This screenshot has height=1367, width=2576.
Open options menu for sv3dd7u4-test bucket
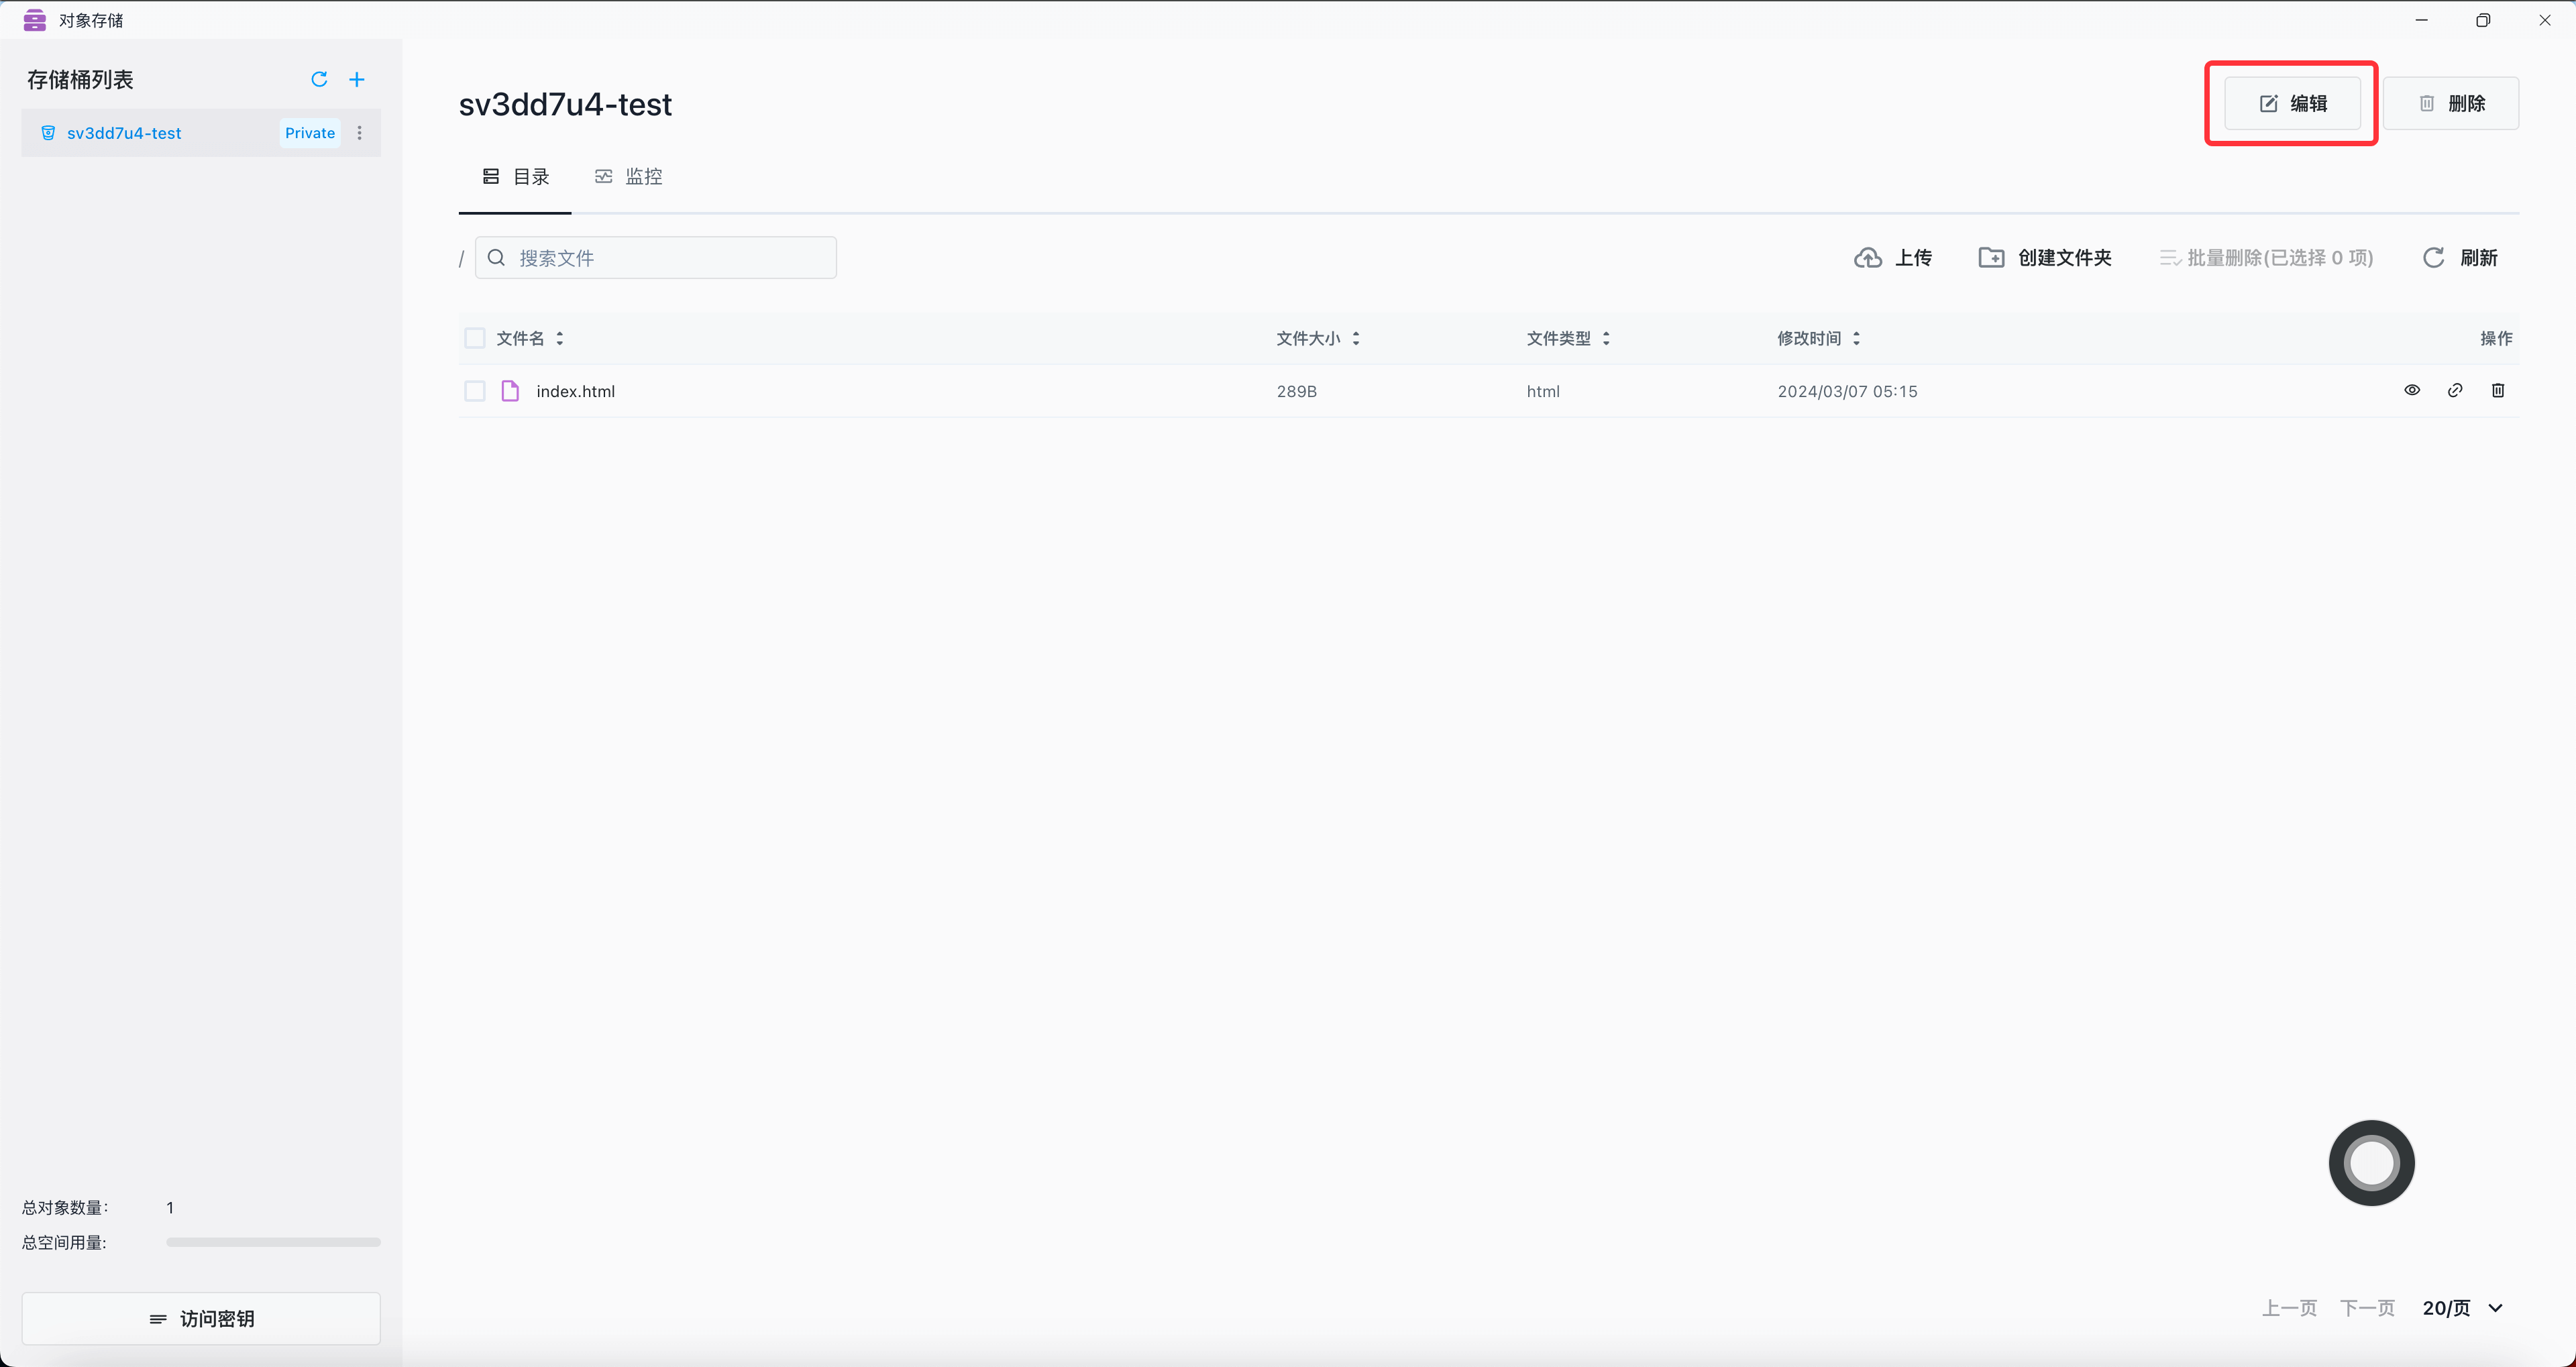(360, 133)
